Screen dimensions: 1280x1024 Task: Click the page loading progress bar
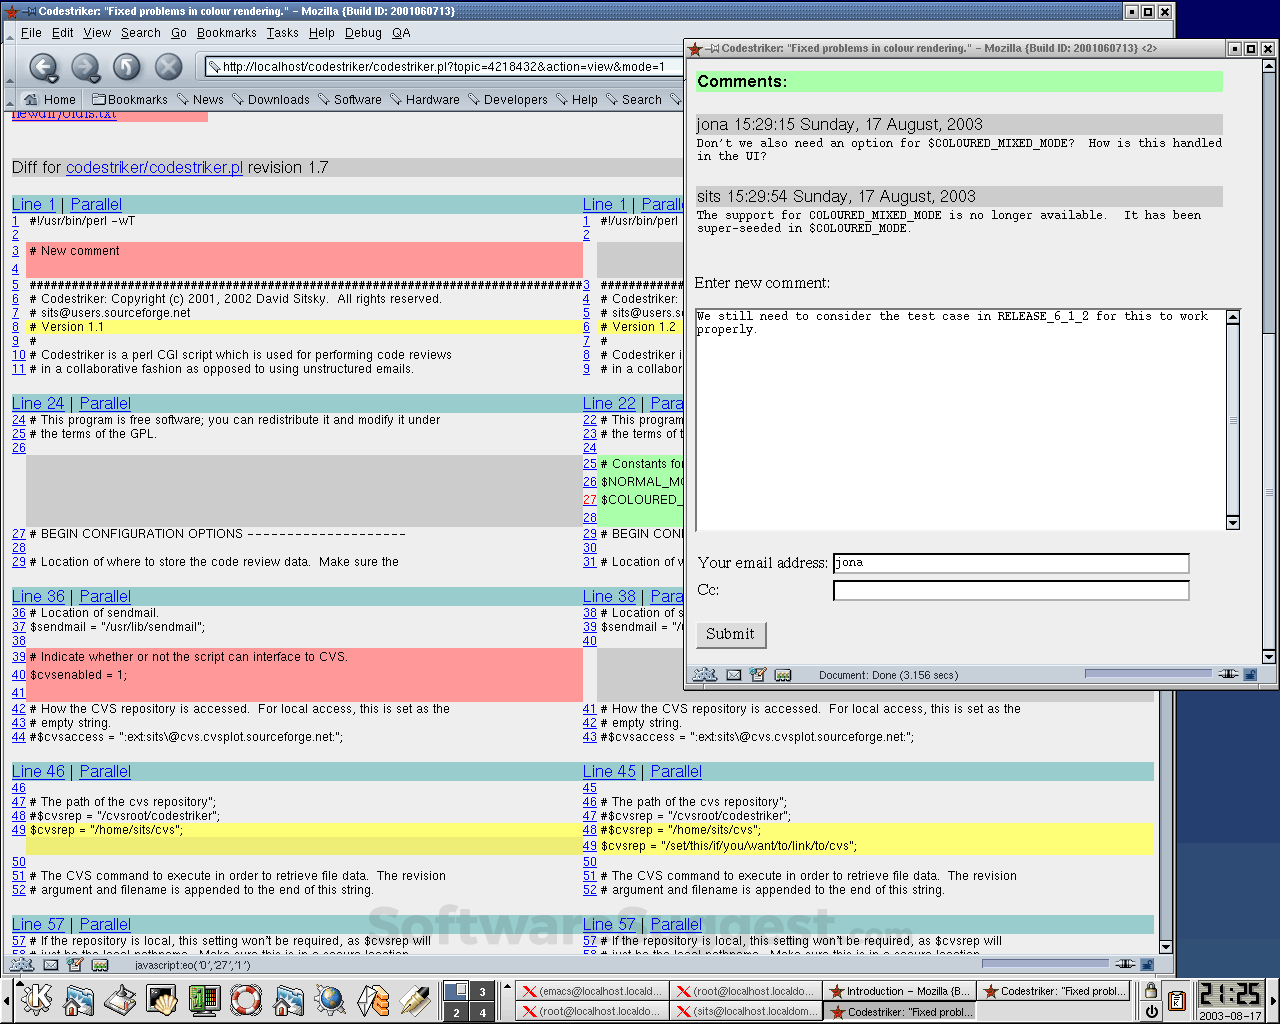(x=1045, y=963)
